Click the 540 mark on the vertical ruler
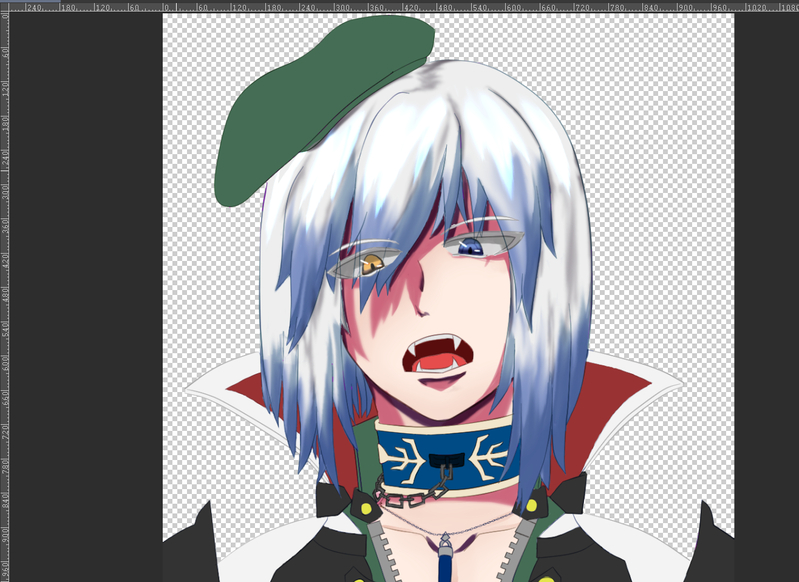The height and width of the screenshot is (582, 799). (5, 329)
